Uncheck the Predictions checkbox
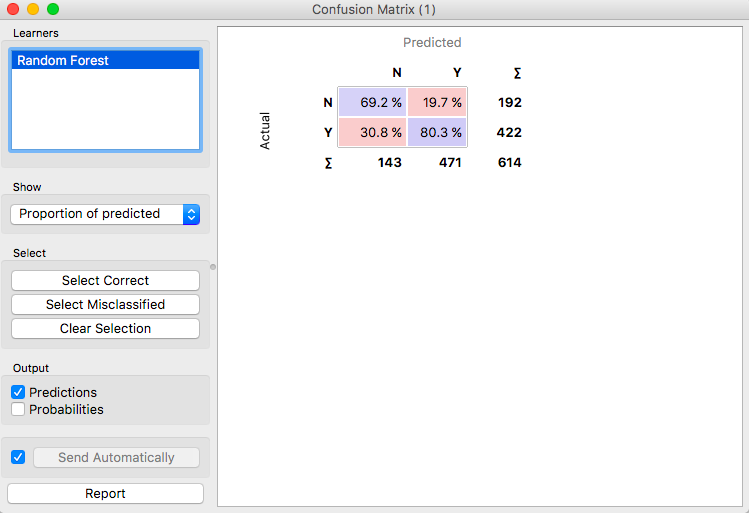The height and width of the screenshot is (513, 749). pos(18,393)
